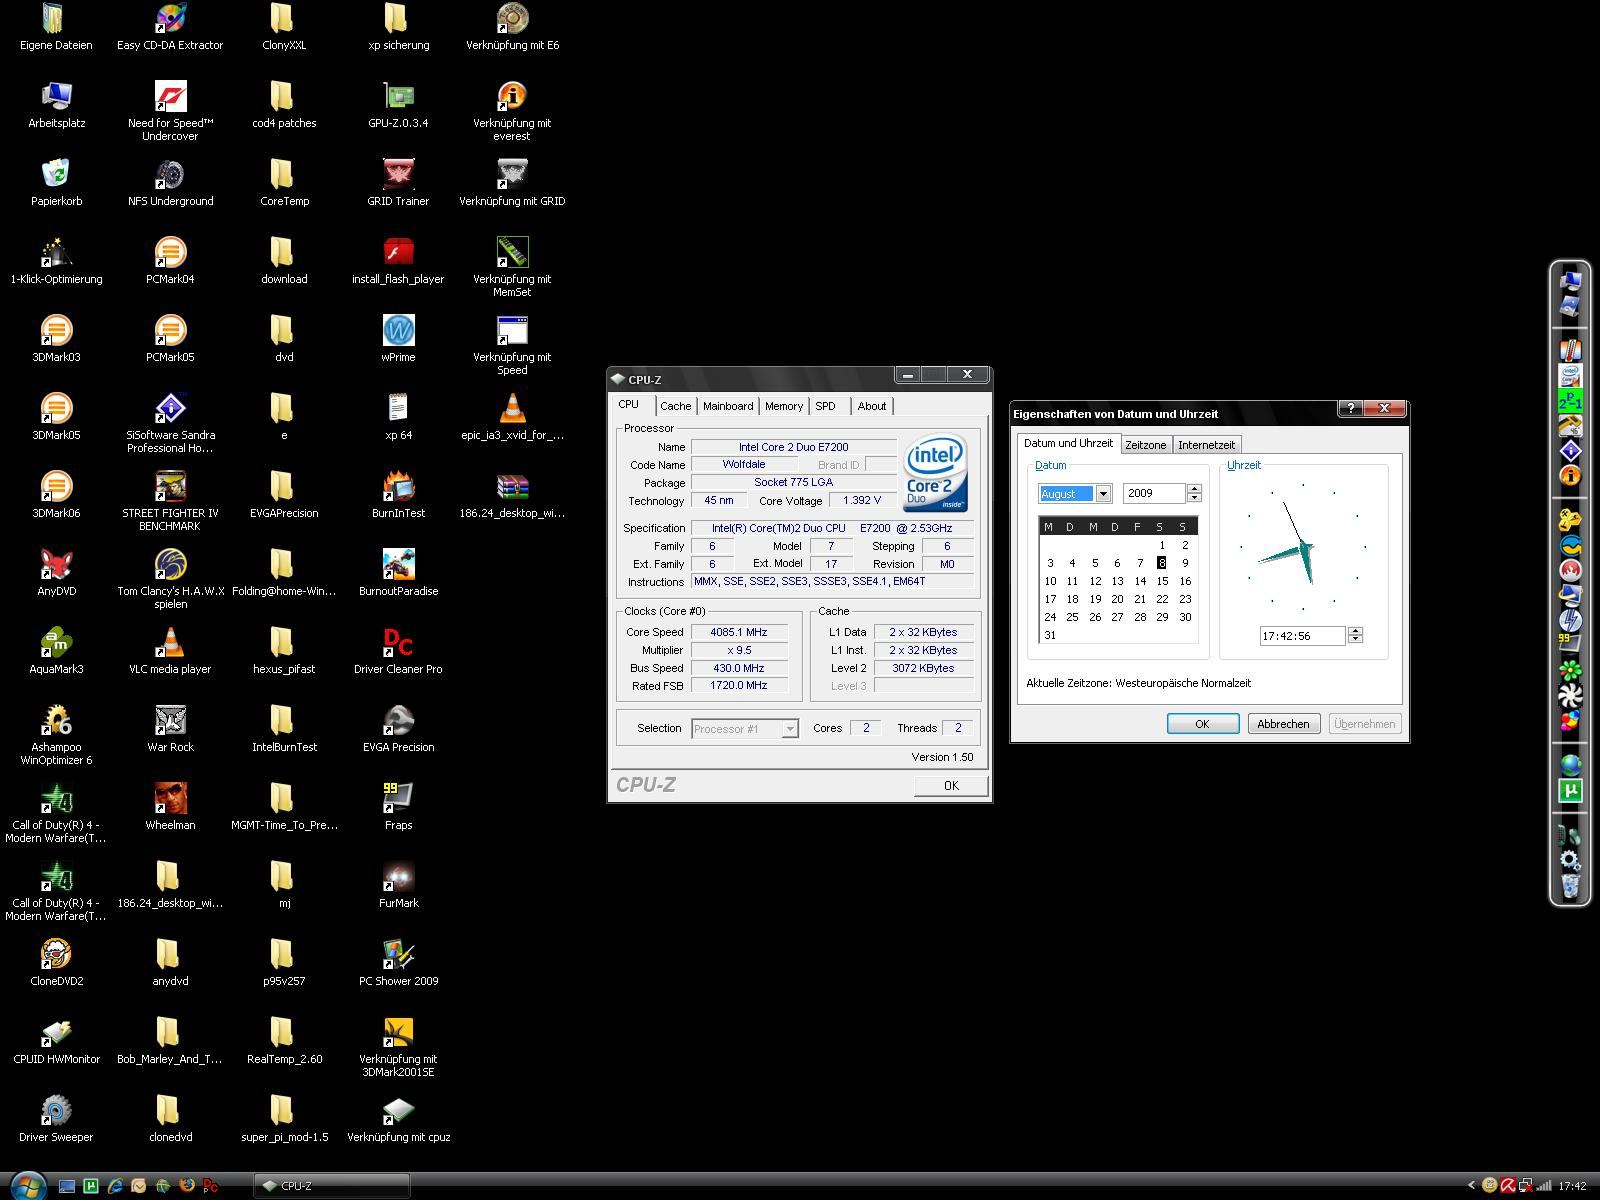Open the PCMark05 shortcut

pos(170,339)
